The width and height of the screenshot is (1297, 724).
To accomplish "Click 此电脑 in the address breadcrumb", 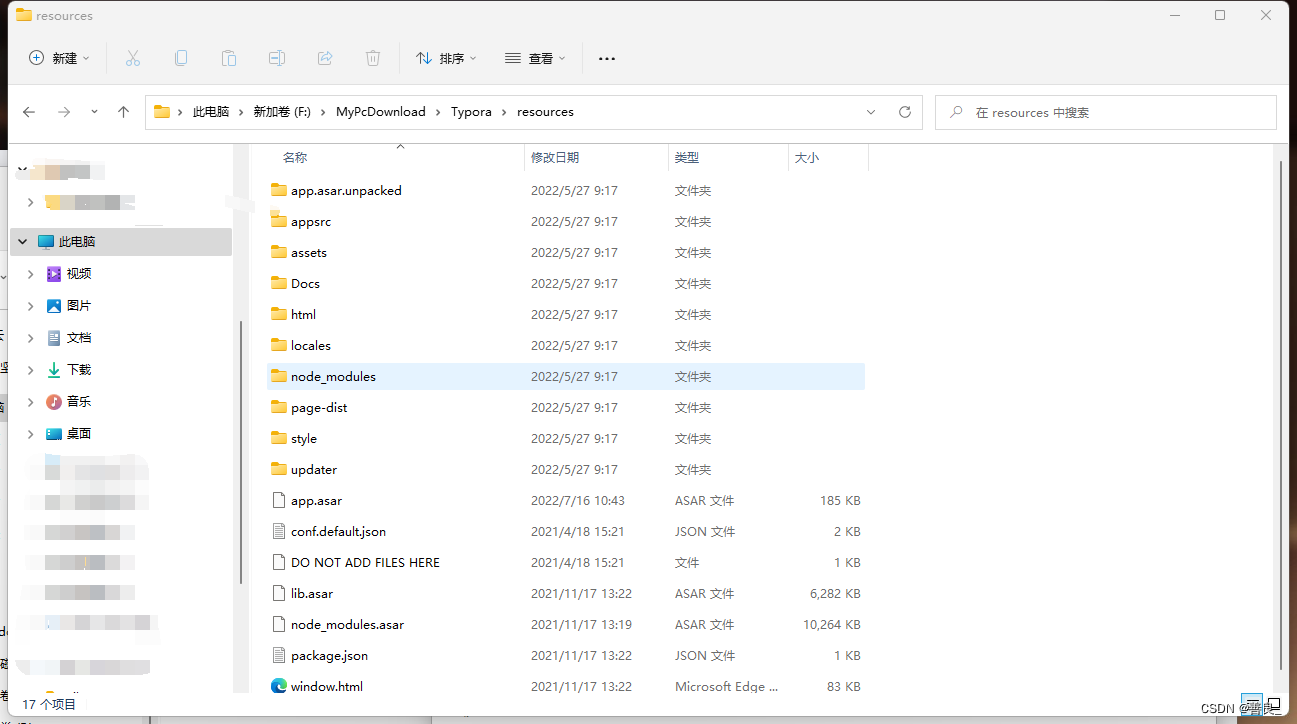I will [211, 112].
